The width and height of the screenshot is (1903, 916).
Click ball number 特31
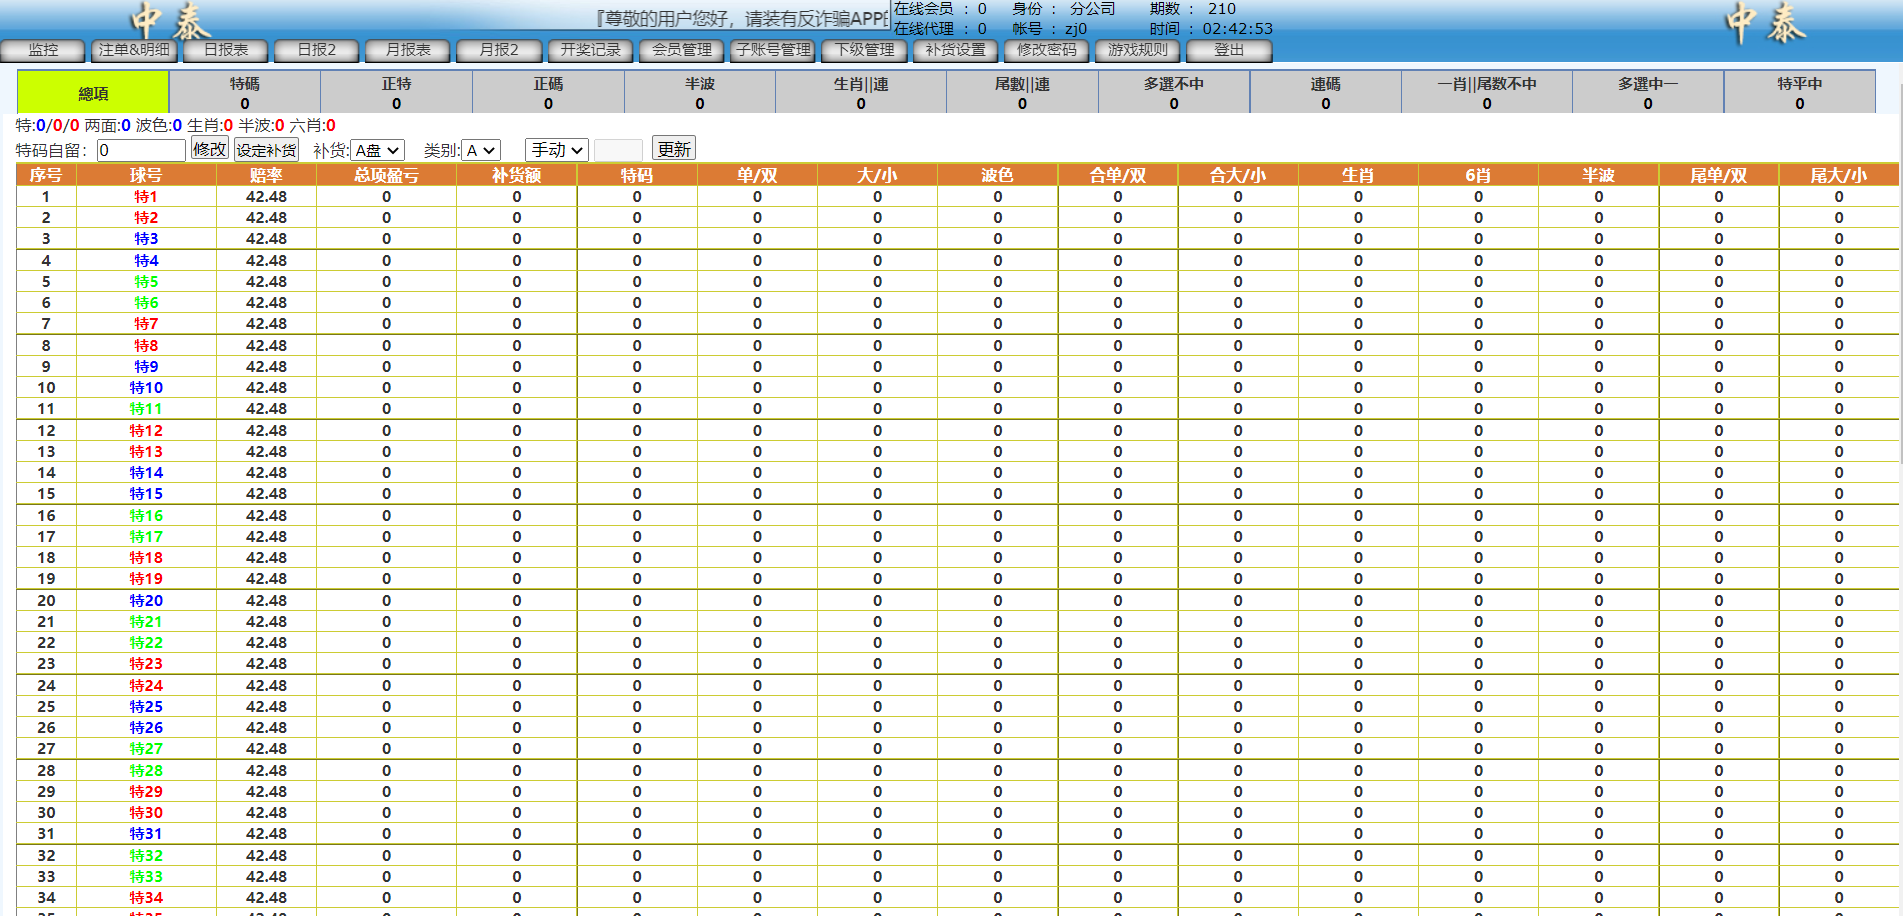click(x=146, y=834)
